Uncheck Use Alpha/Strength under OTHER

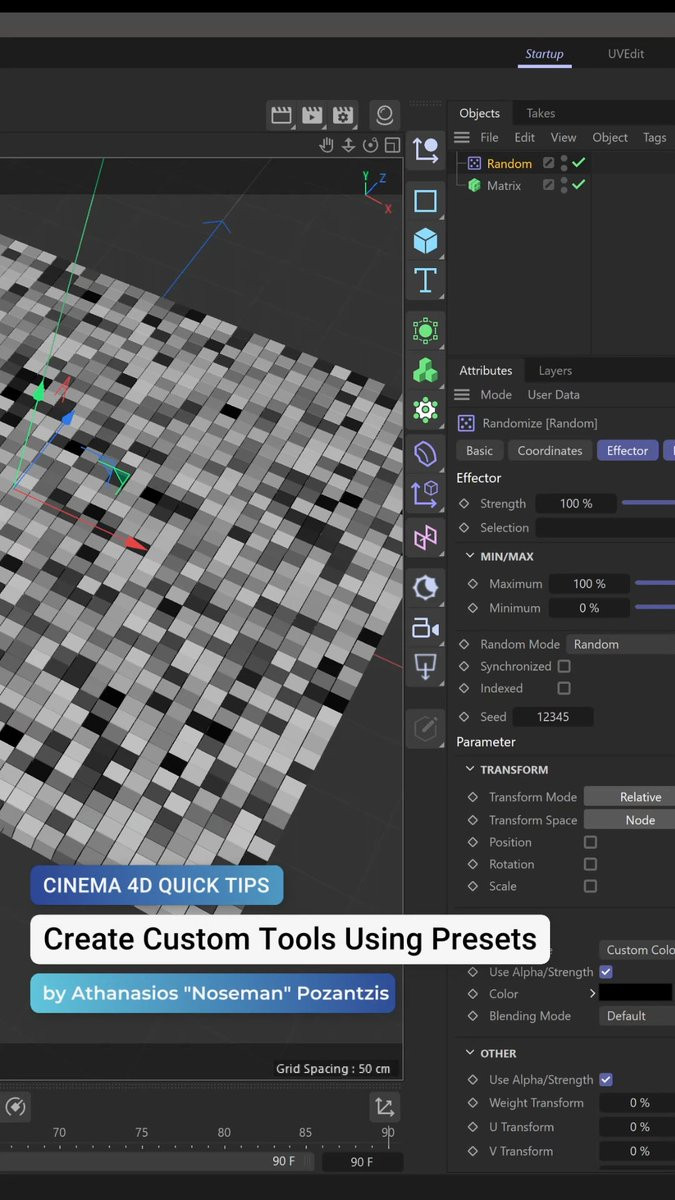tap(606, 1080)
